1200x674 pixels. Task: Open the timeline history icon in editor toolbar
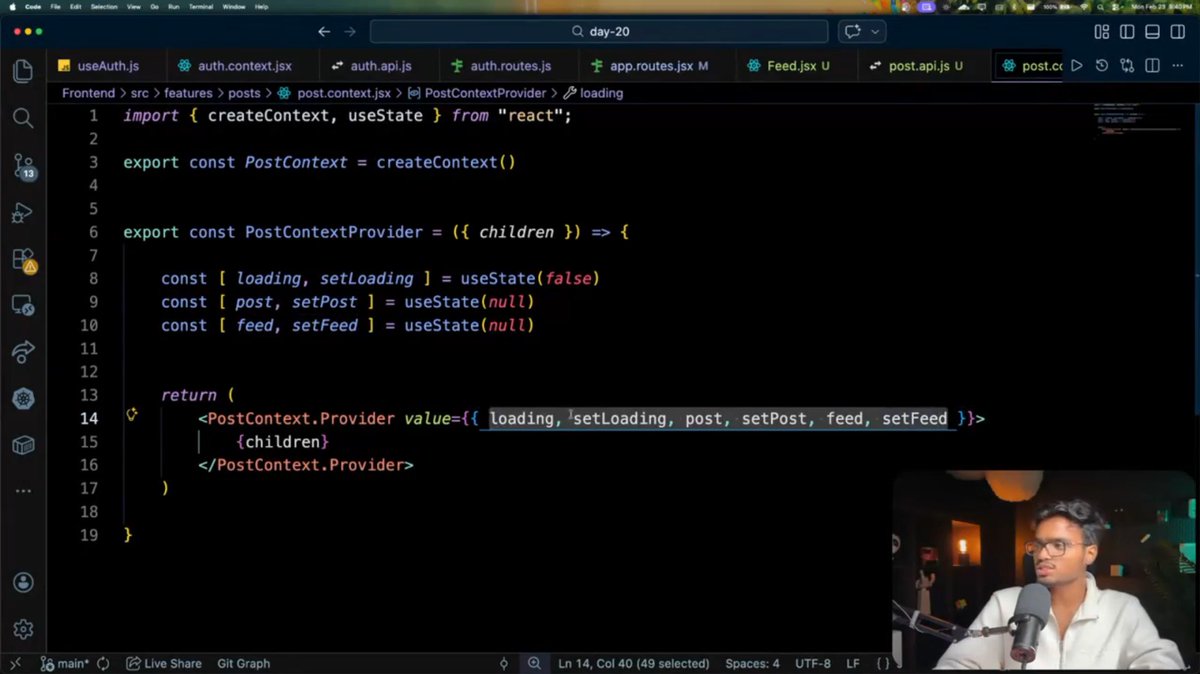(1102, 66)
